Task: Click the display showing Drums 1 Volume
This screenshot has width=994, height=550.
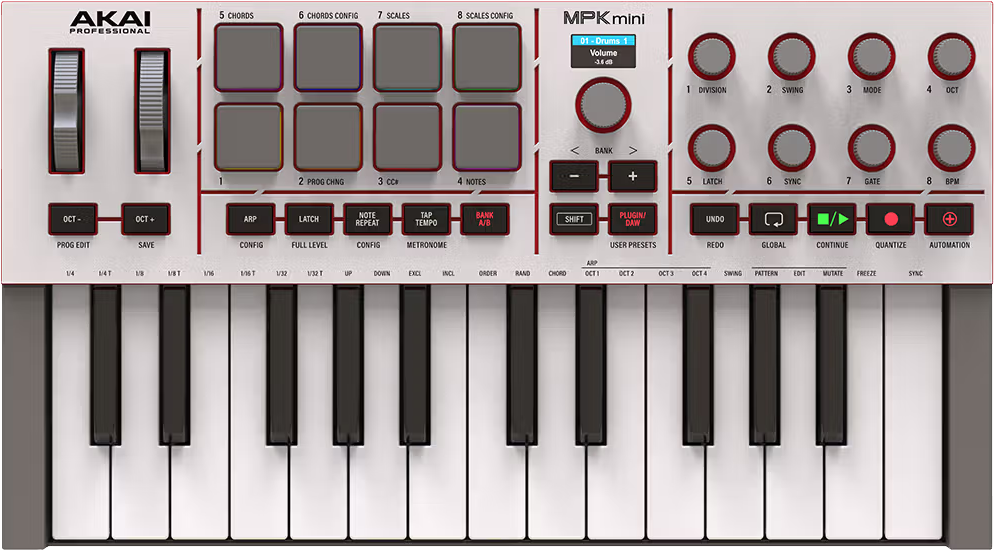Action: 603,52
